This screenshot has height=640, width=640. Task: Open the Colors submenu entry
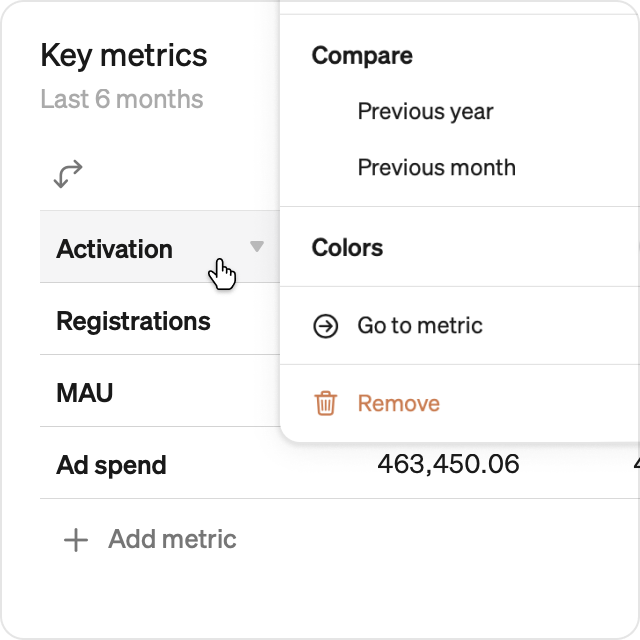click(460, 247)
